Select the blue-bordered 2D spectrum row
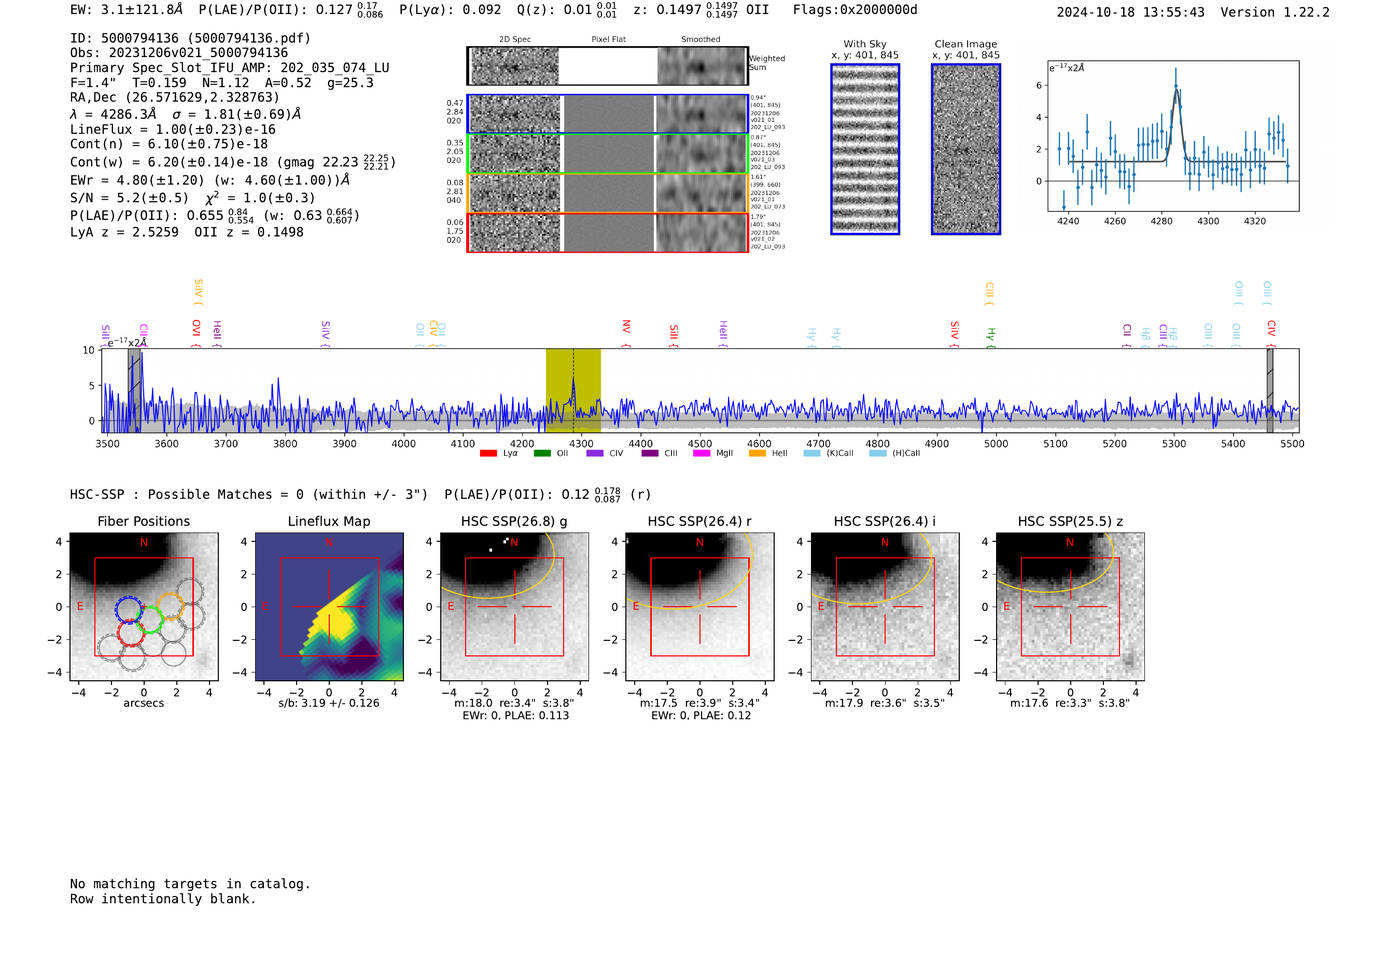 (608, 114)
